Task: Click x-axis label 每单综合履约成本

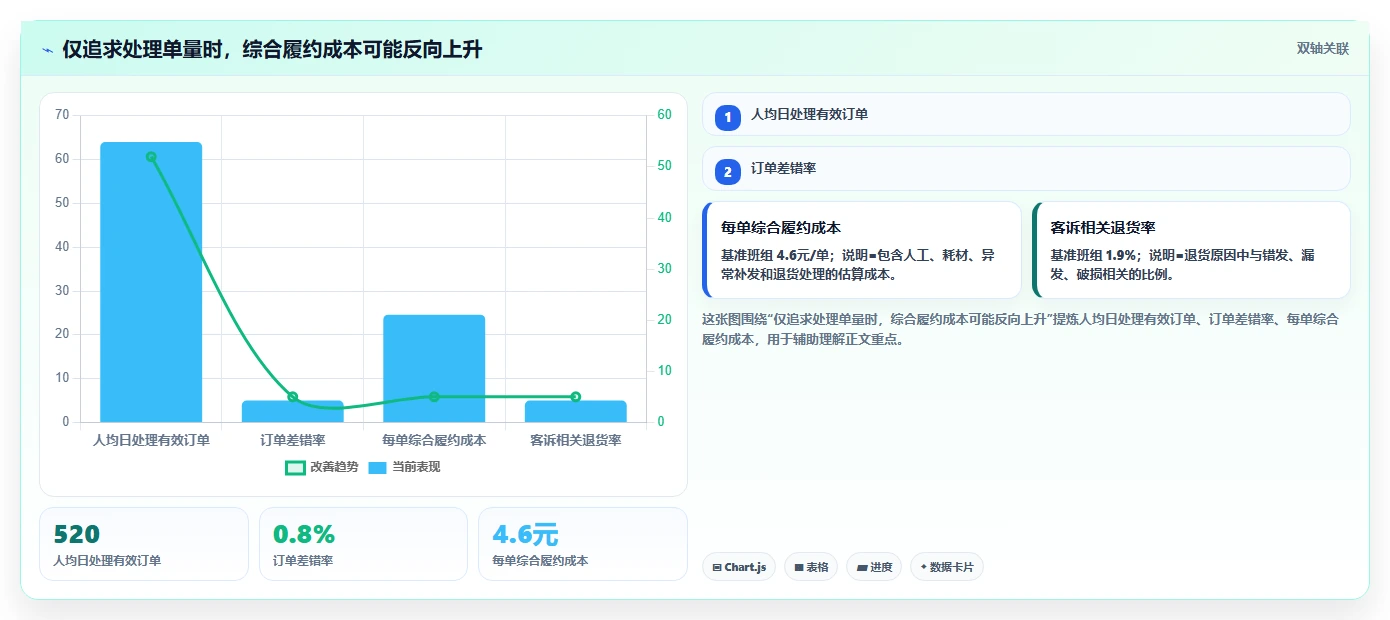Action: point(434,440)
